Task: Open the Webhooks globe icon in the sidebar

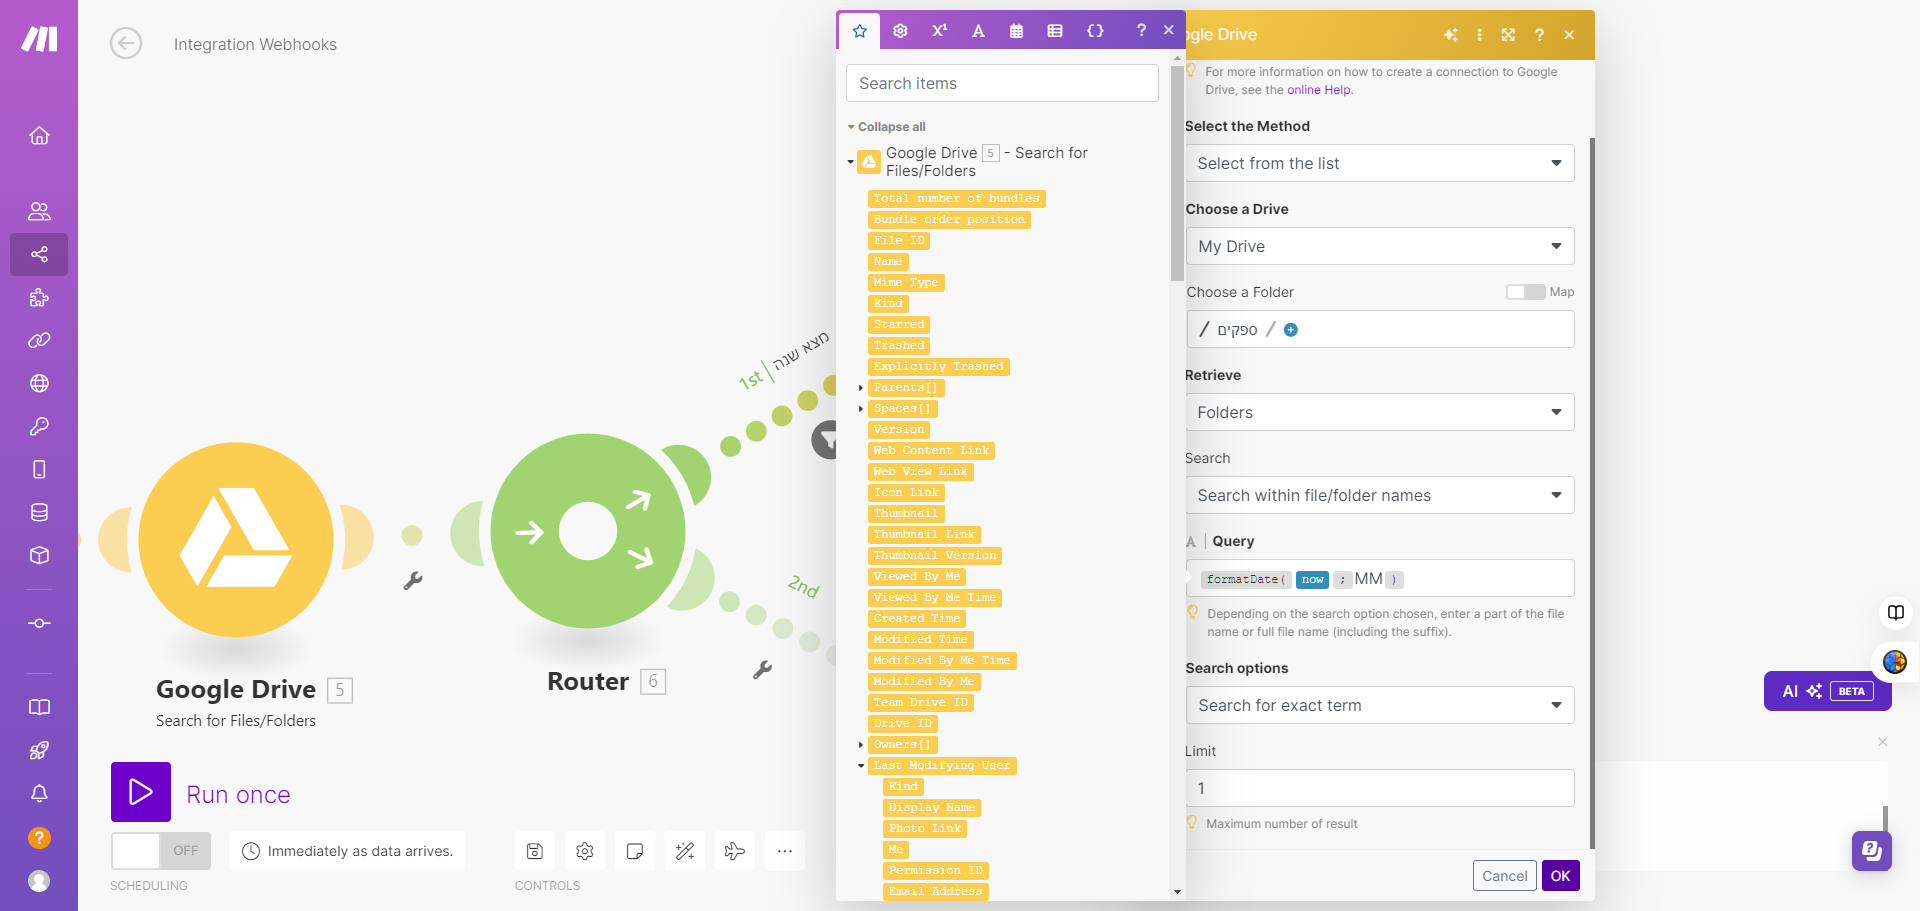Action: [x=39, y=383]
